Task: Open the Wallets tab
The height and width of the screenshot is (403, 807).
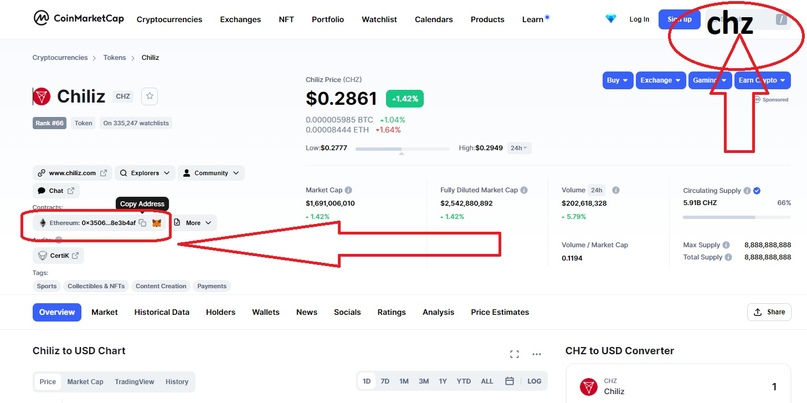Action: (x=266, y=312)
